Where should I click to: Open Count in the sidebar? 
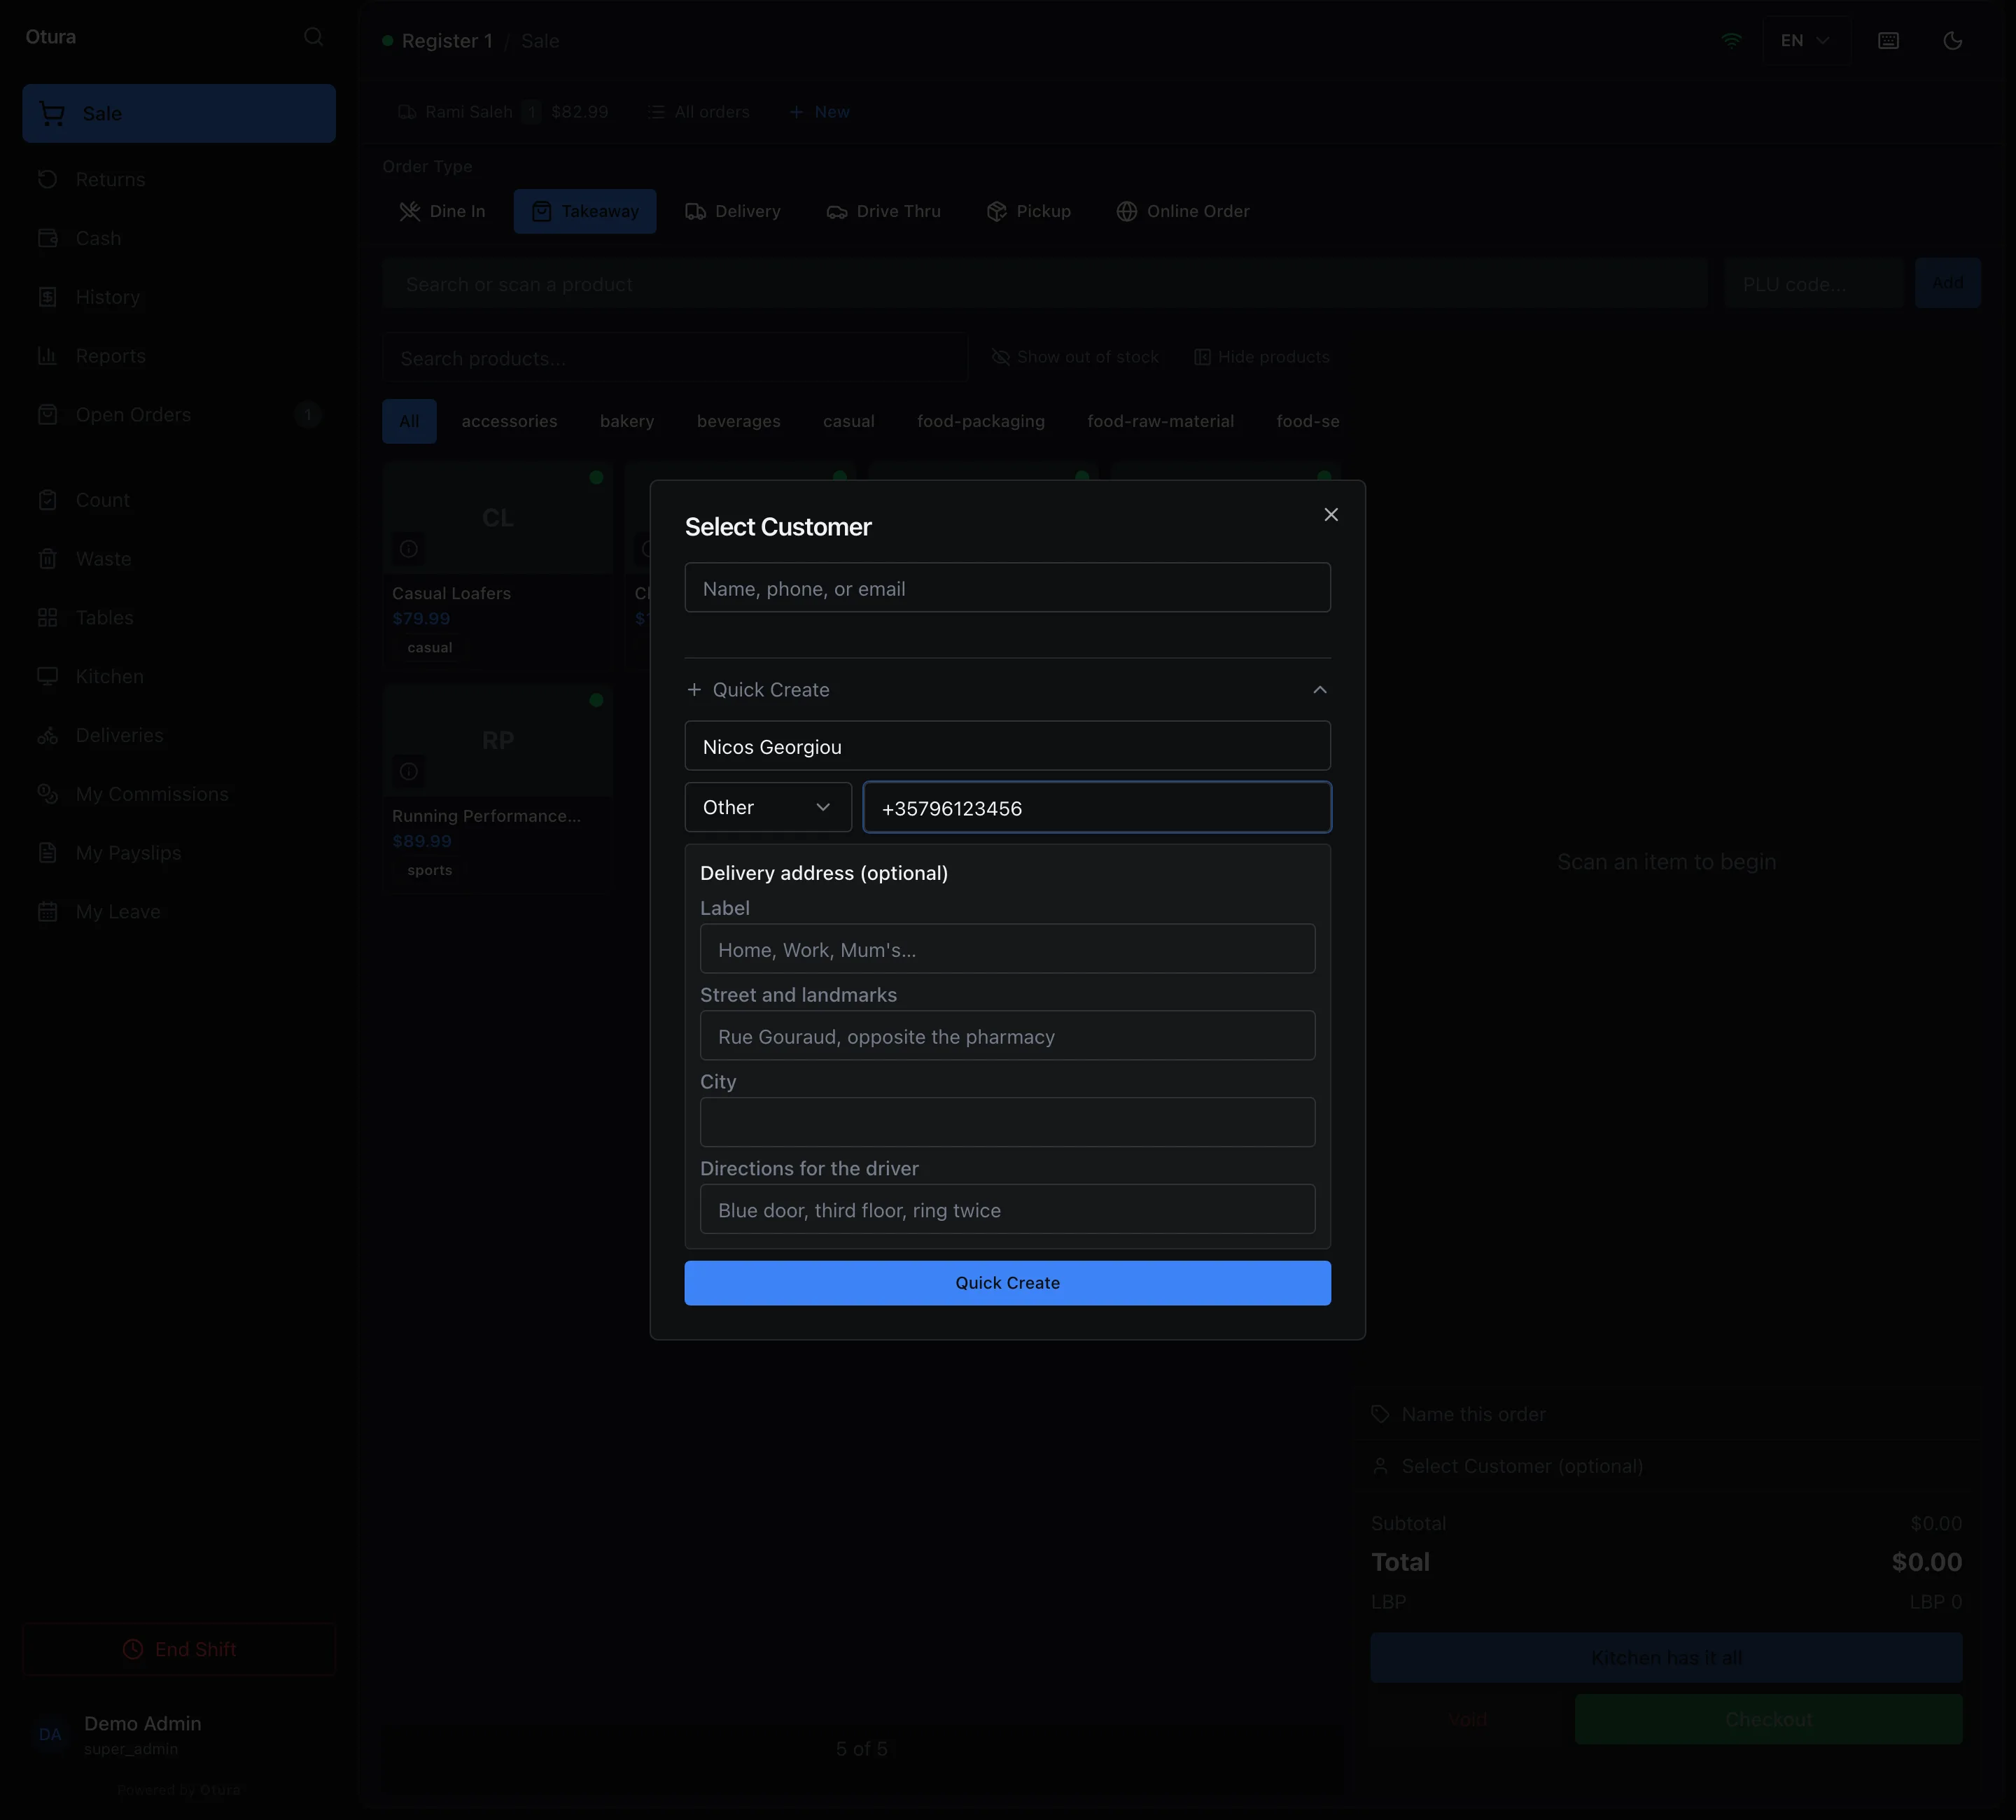click(179, 500)
